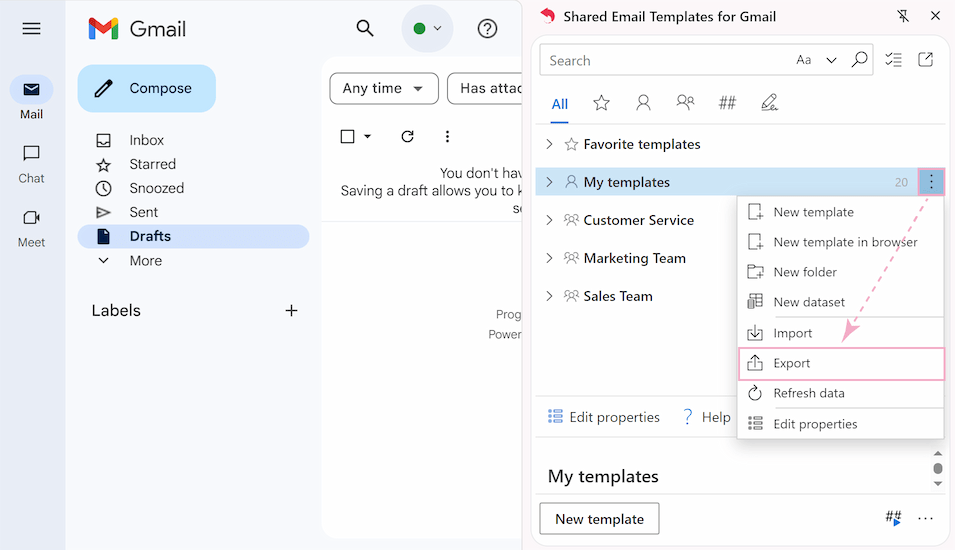Switch to the team templates tab
Screen dimensions: 955x550
click(x=685, y=102)
